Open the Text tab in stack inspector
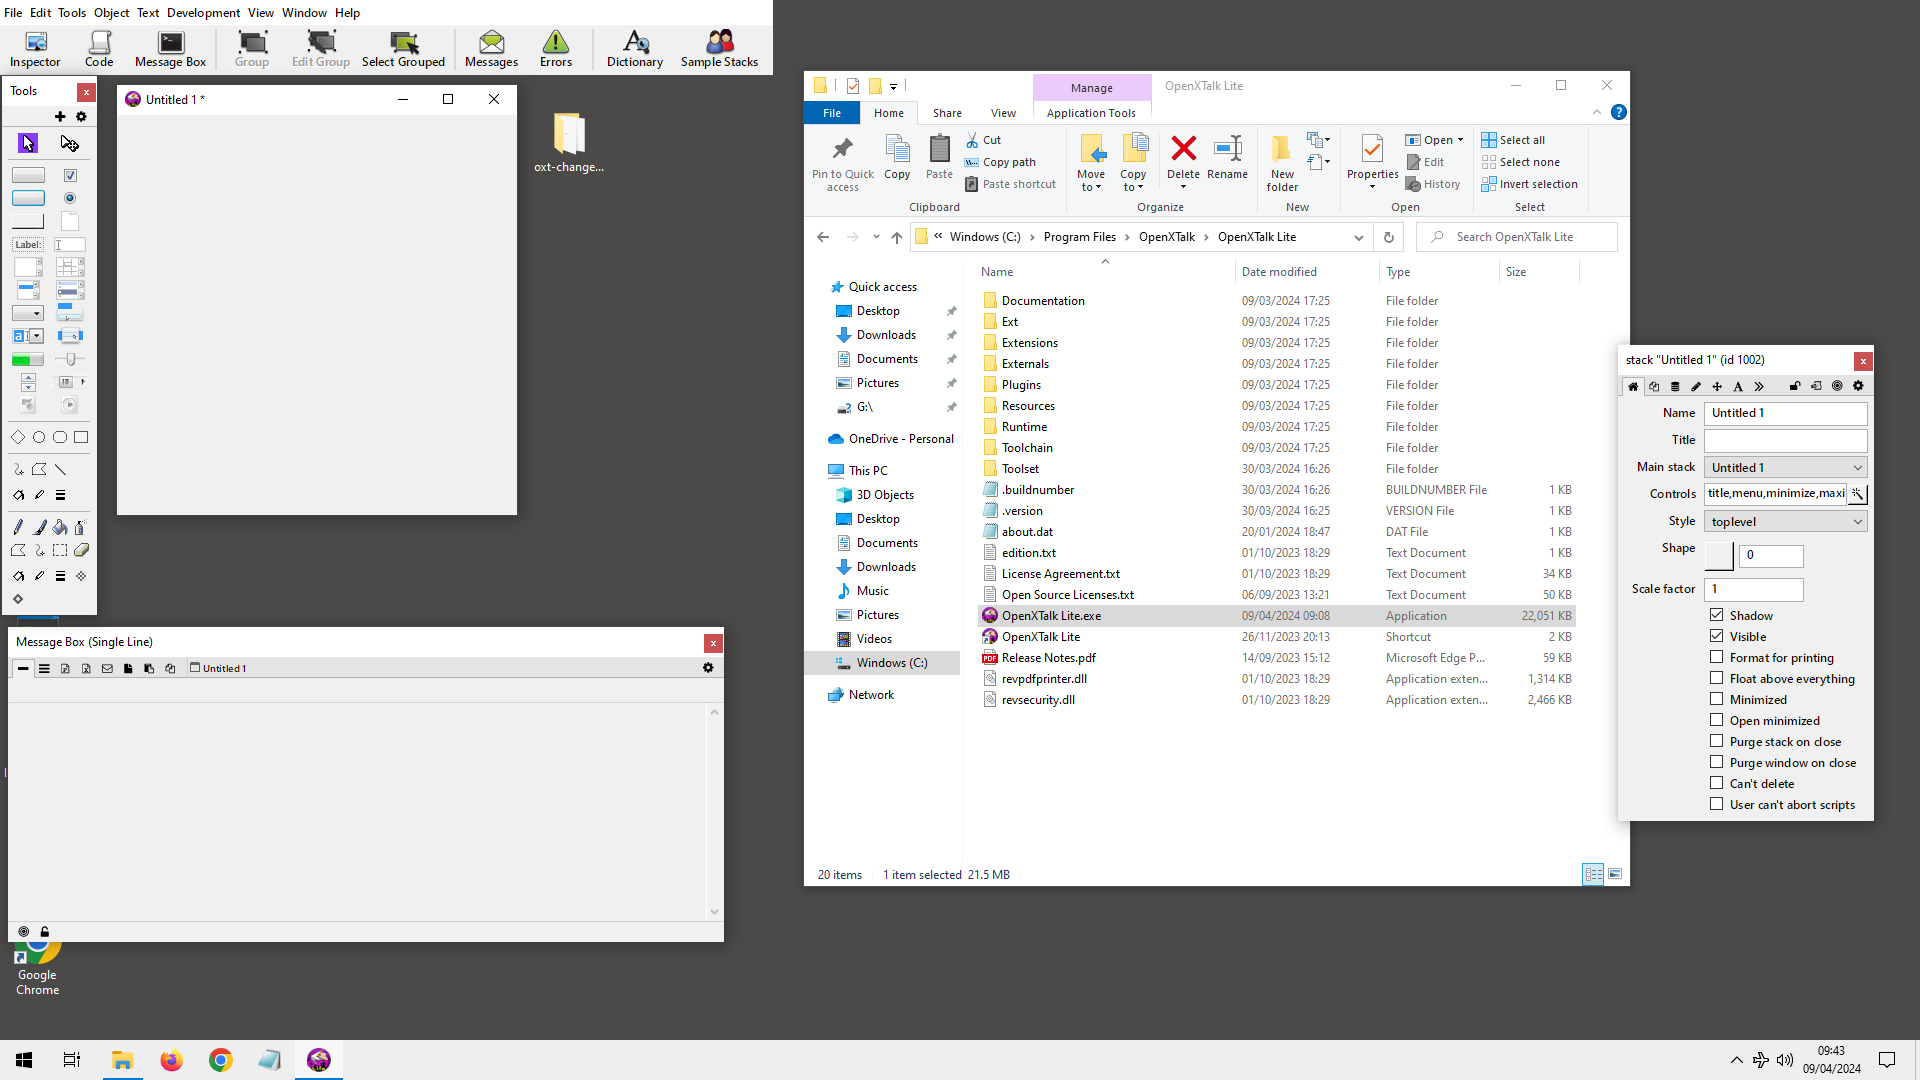The image size is (1920, 1080). click(1738, 386)
